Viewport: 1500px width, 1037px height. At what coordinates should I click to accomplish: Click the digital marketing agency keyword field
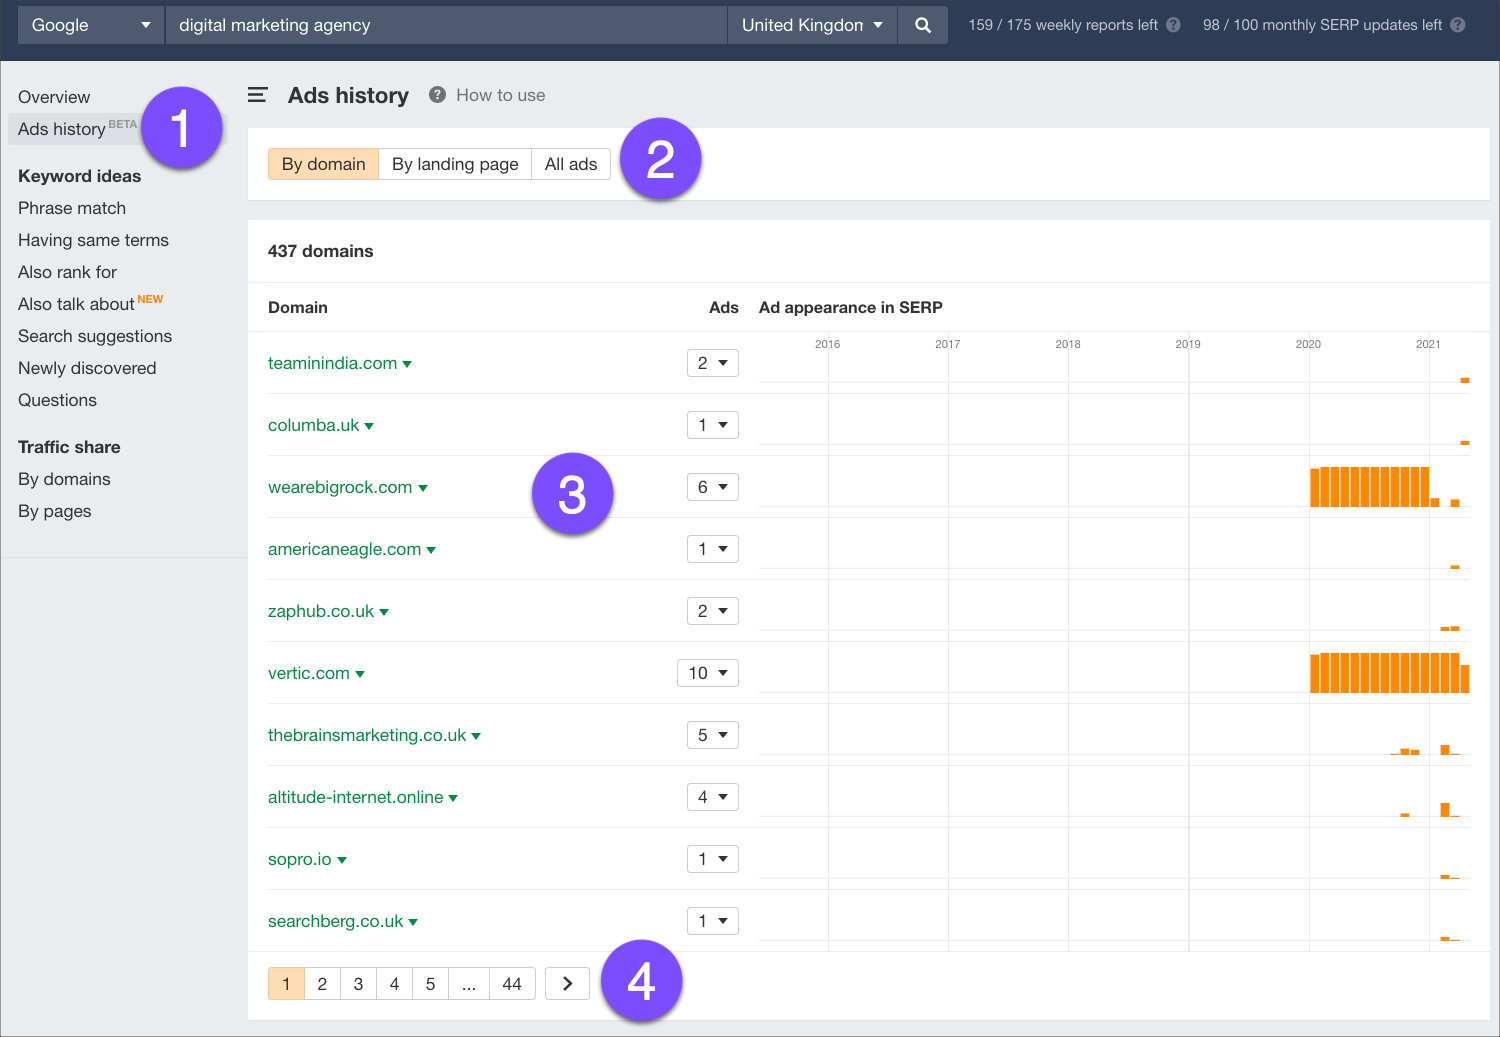(445, 25)
